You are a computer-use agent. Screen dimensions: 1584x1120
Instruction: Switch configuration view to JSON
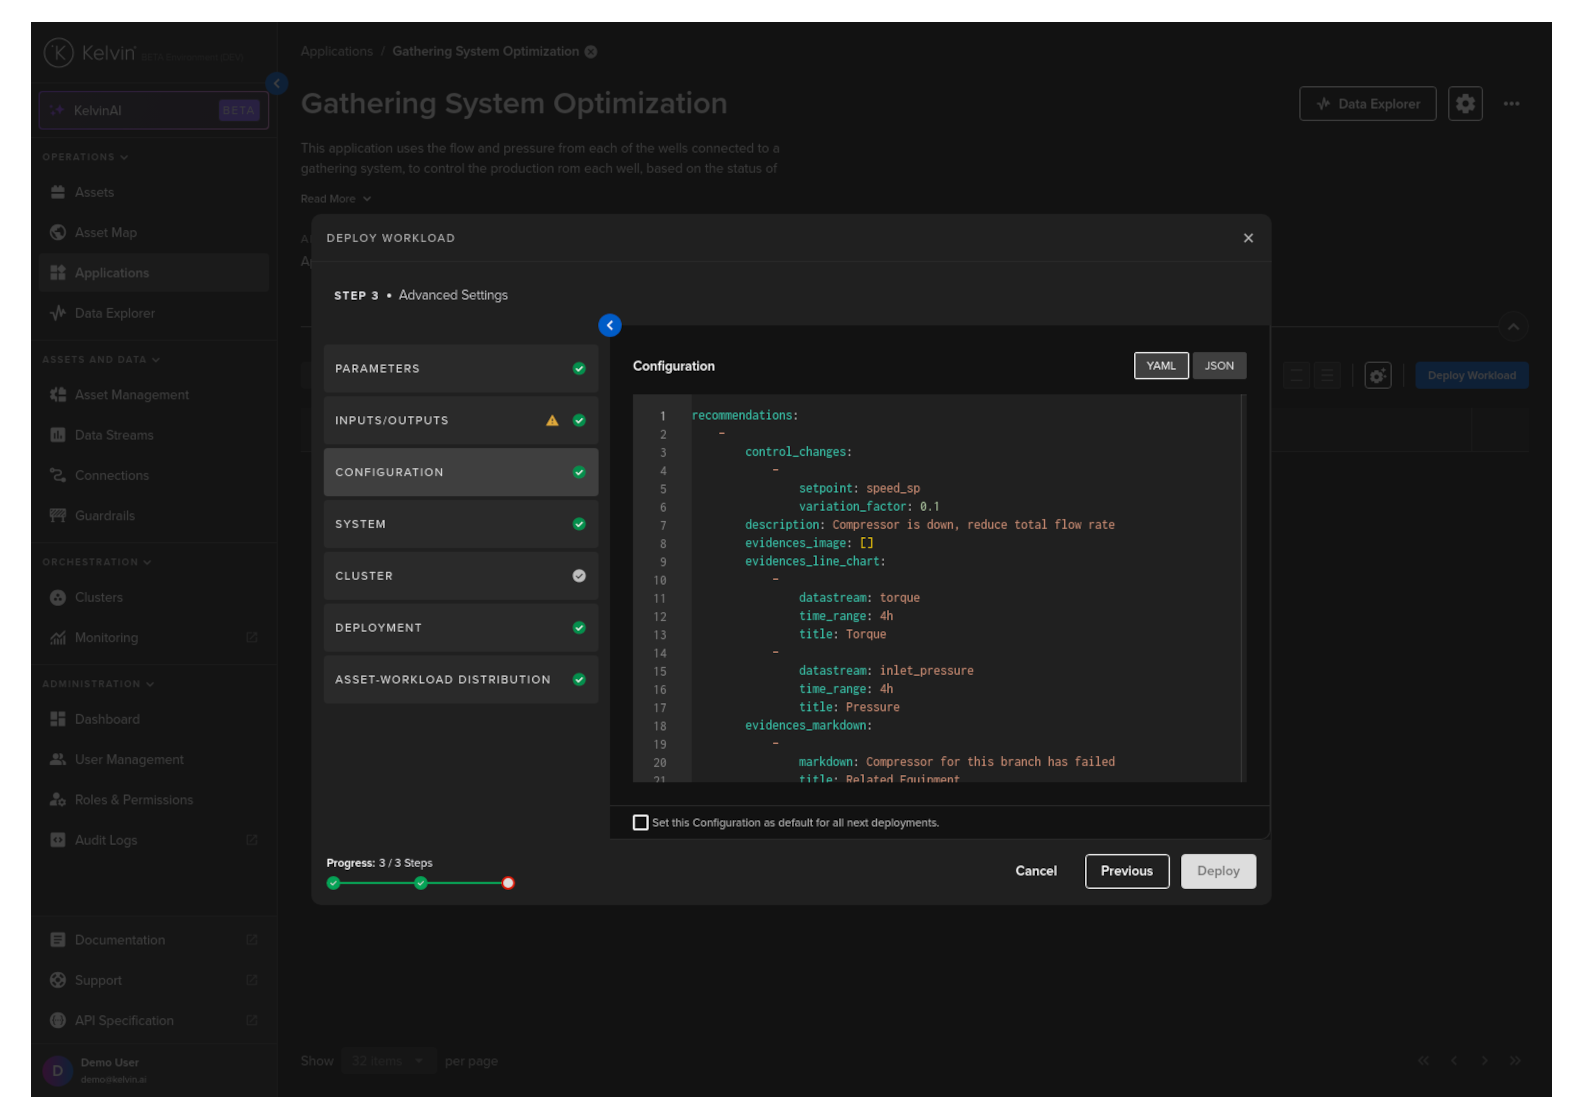click(1219, 366)
